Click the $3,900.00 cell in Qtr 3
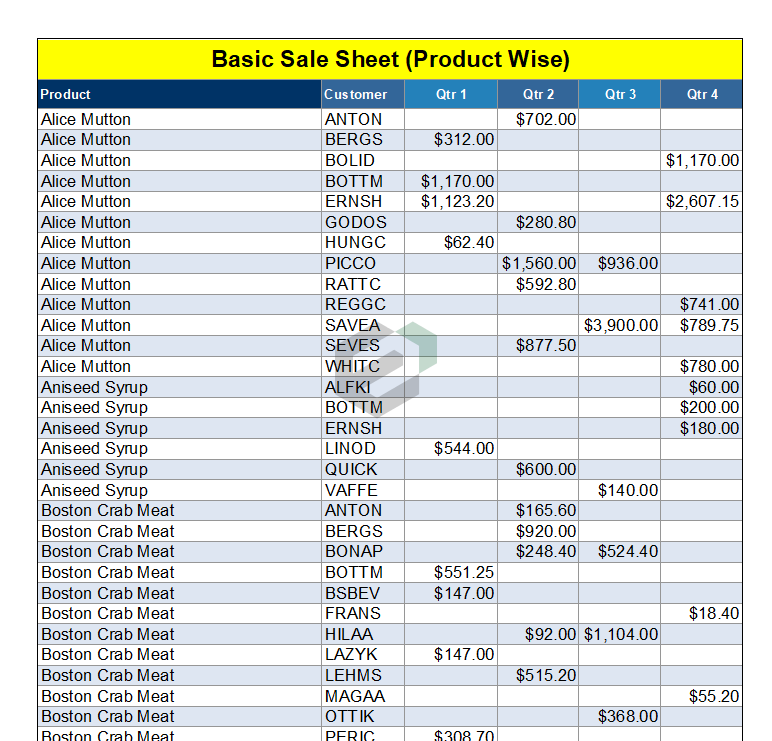772x741 pixels. 621,325
